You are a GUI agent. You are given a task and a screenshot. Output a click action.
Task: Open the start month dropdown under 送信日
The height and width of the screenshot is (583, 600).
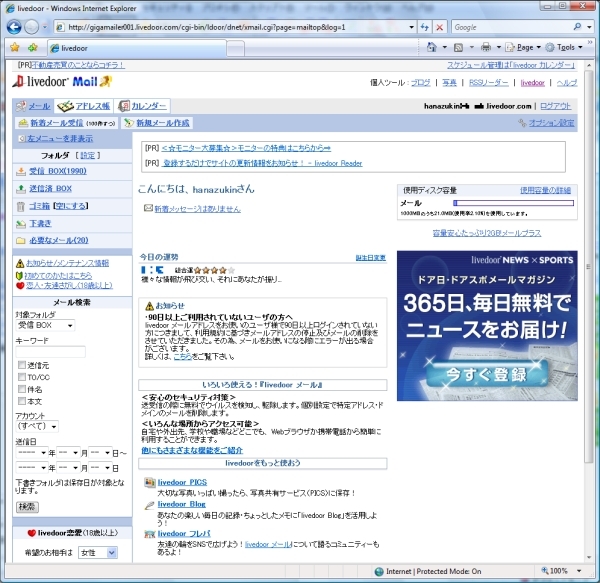(68, 453)
